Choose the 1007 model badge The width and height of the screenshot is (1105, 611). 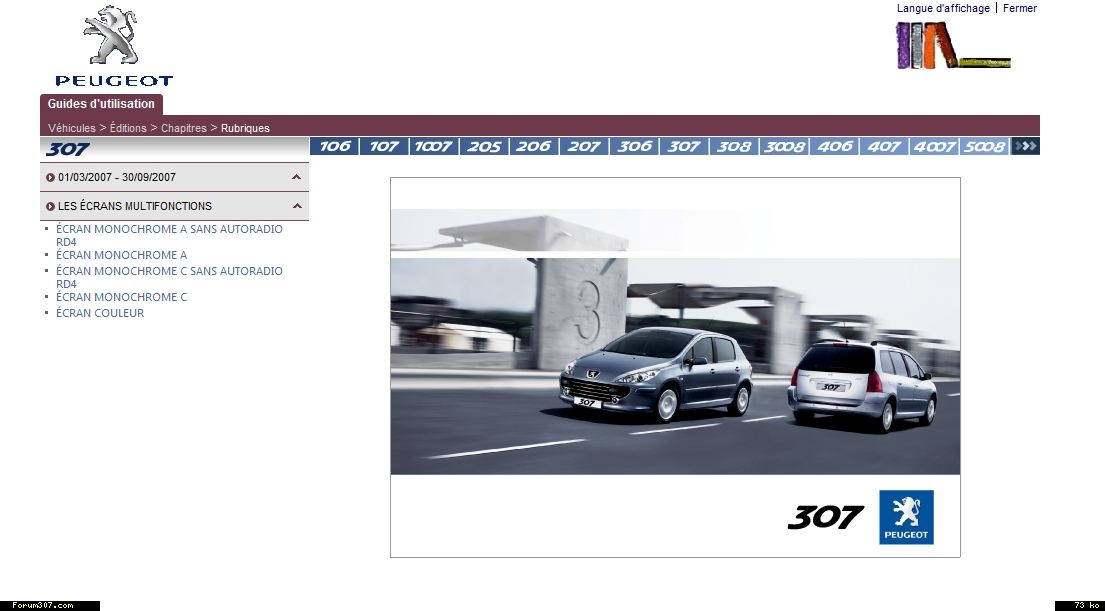tap(434, 147)
